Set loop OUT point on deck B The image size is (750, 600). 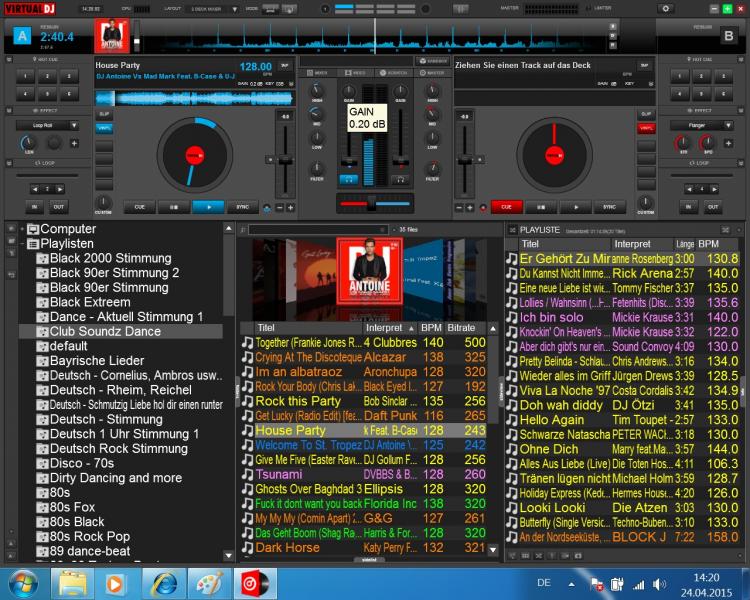(712, 207)
